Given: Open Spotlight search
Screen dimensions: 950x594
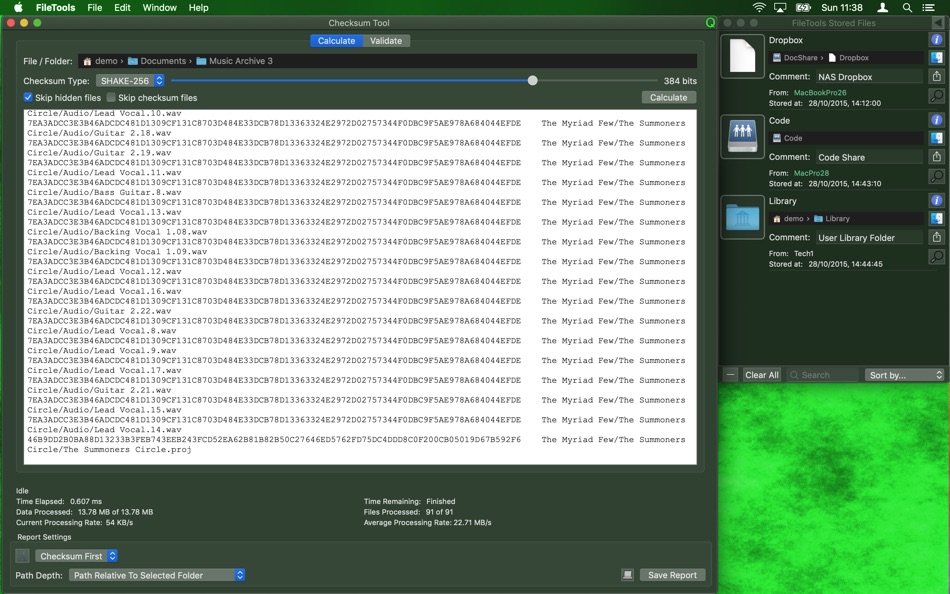Looking at the screenshot, I should 906,7.
